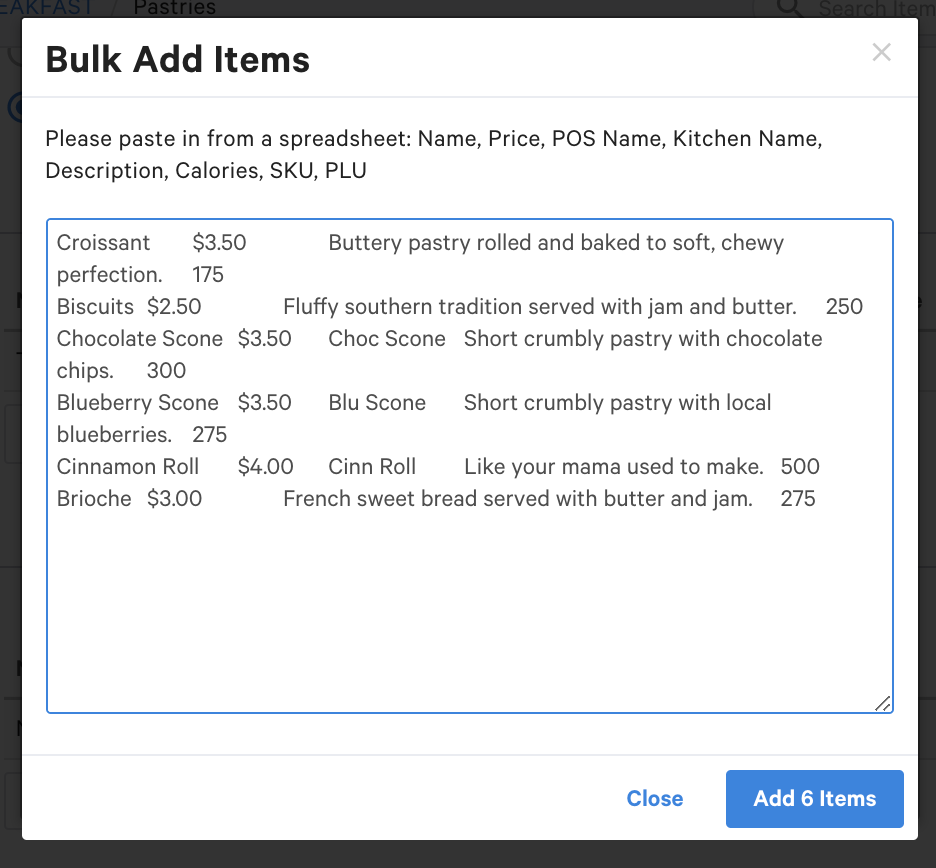
Task: Click the blue Close link
Action: coord(655,798)
